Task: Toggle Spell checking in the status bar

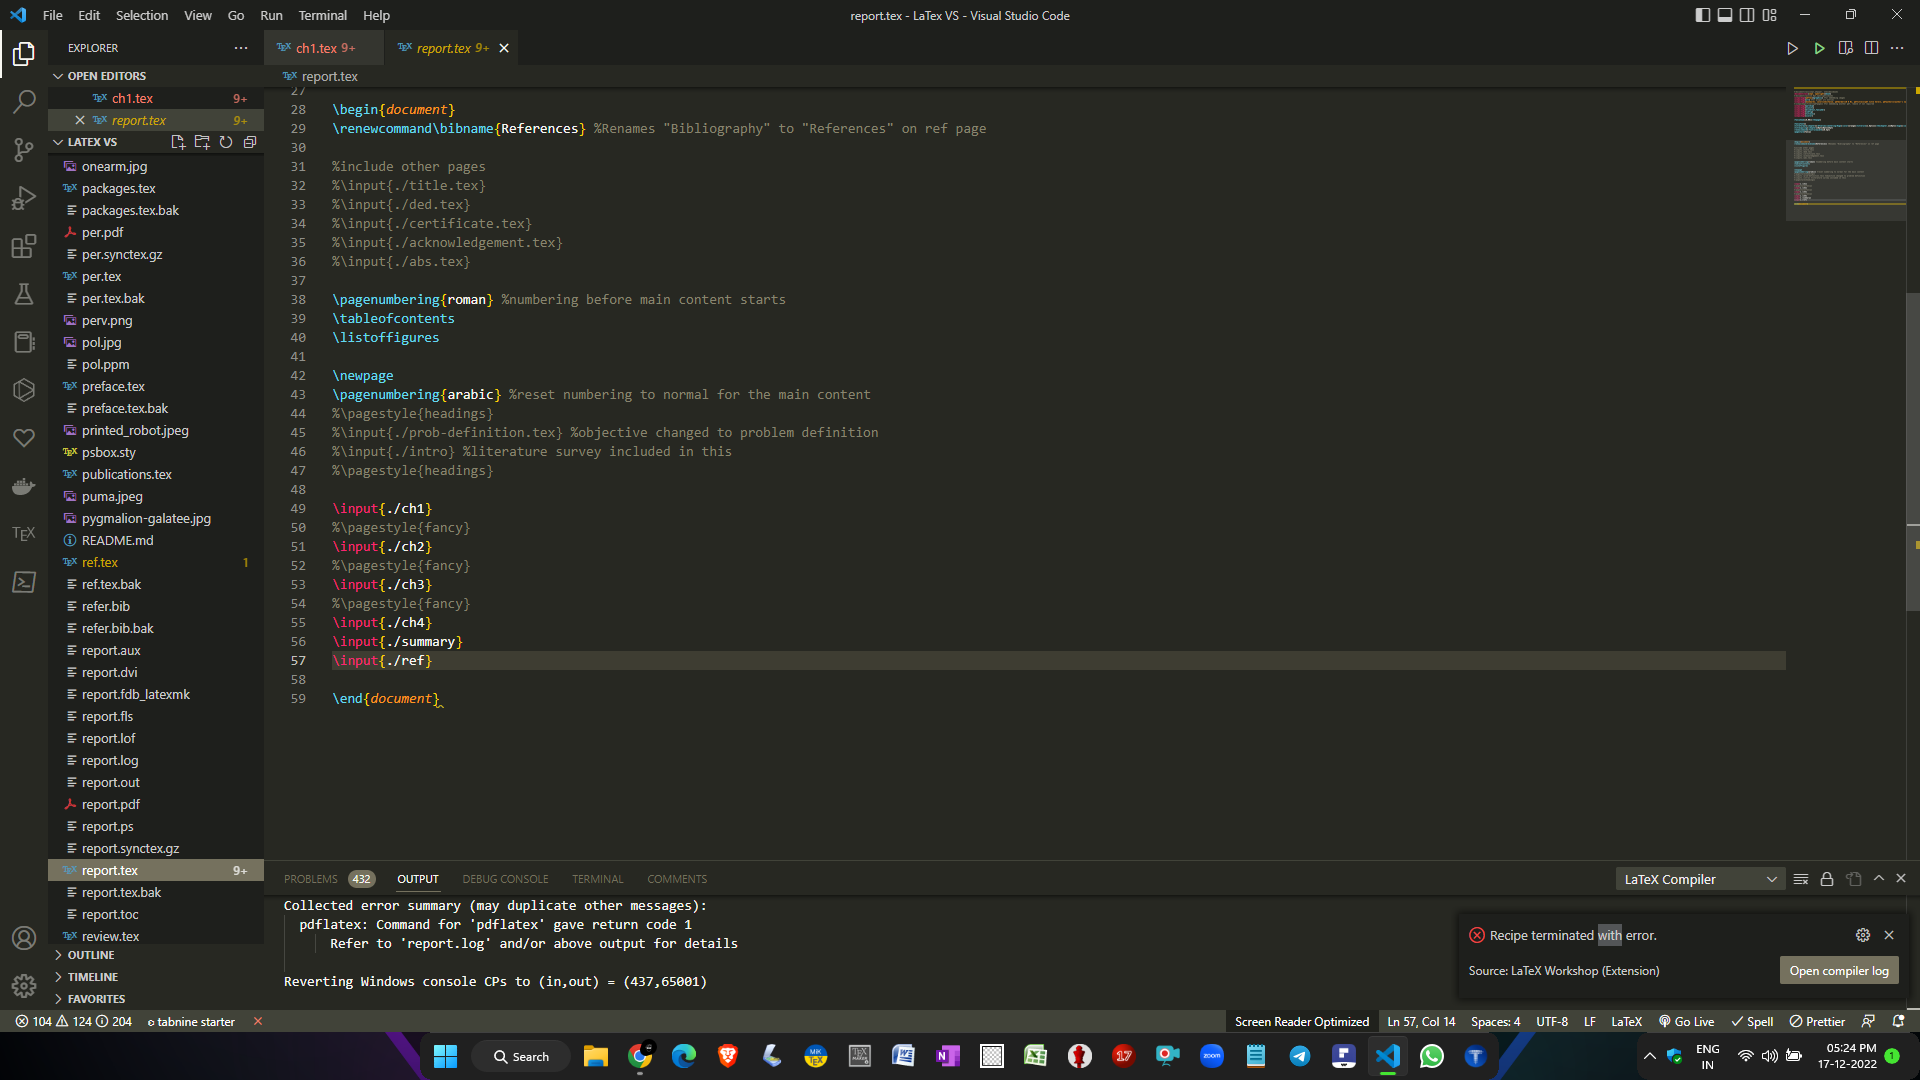Action: (1752, 1021)
